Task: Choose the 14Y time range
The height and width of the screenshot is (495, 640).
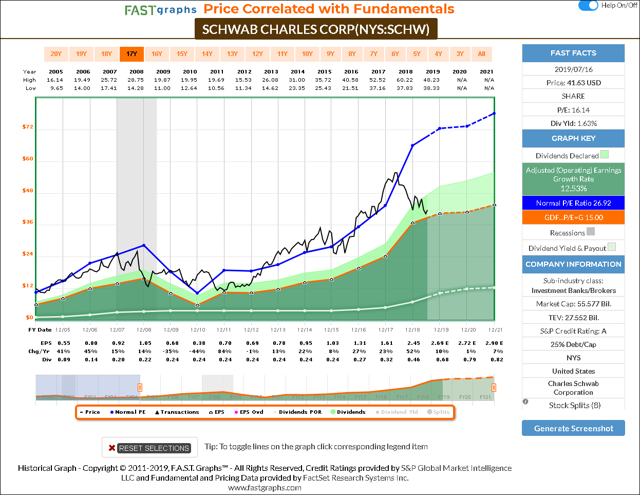Action: (x=207, y=54)
